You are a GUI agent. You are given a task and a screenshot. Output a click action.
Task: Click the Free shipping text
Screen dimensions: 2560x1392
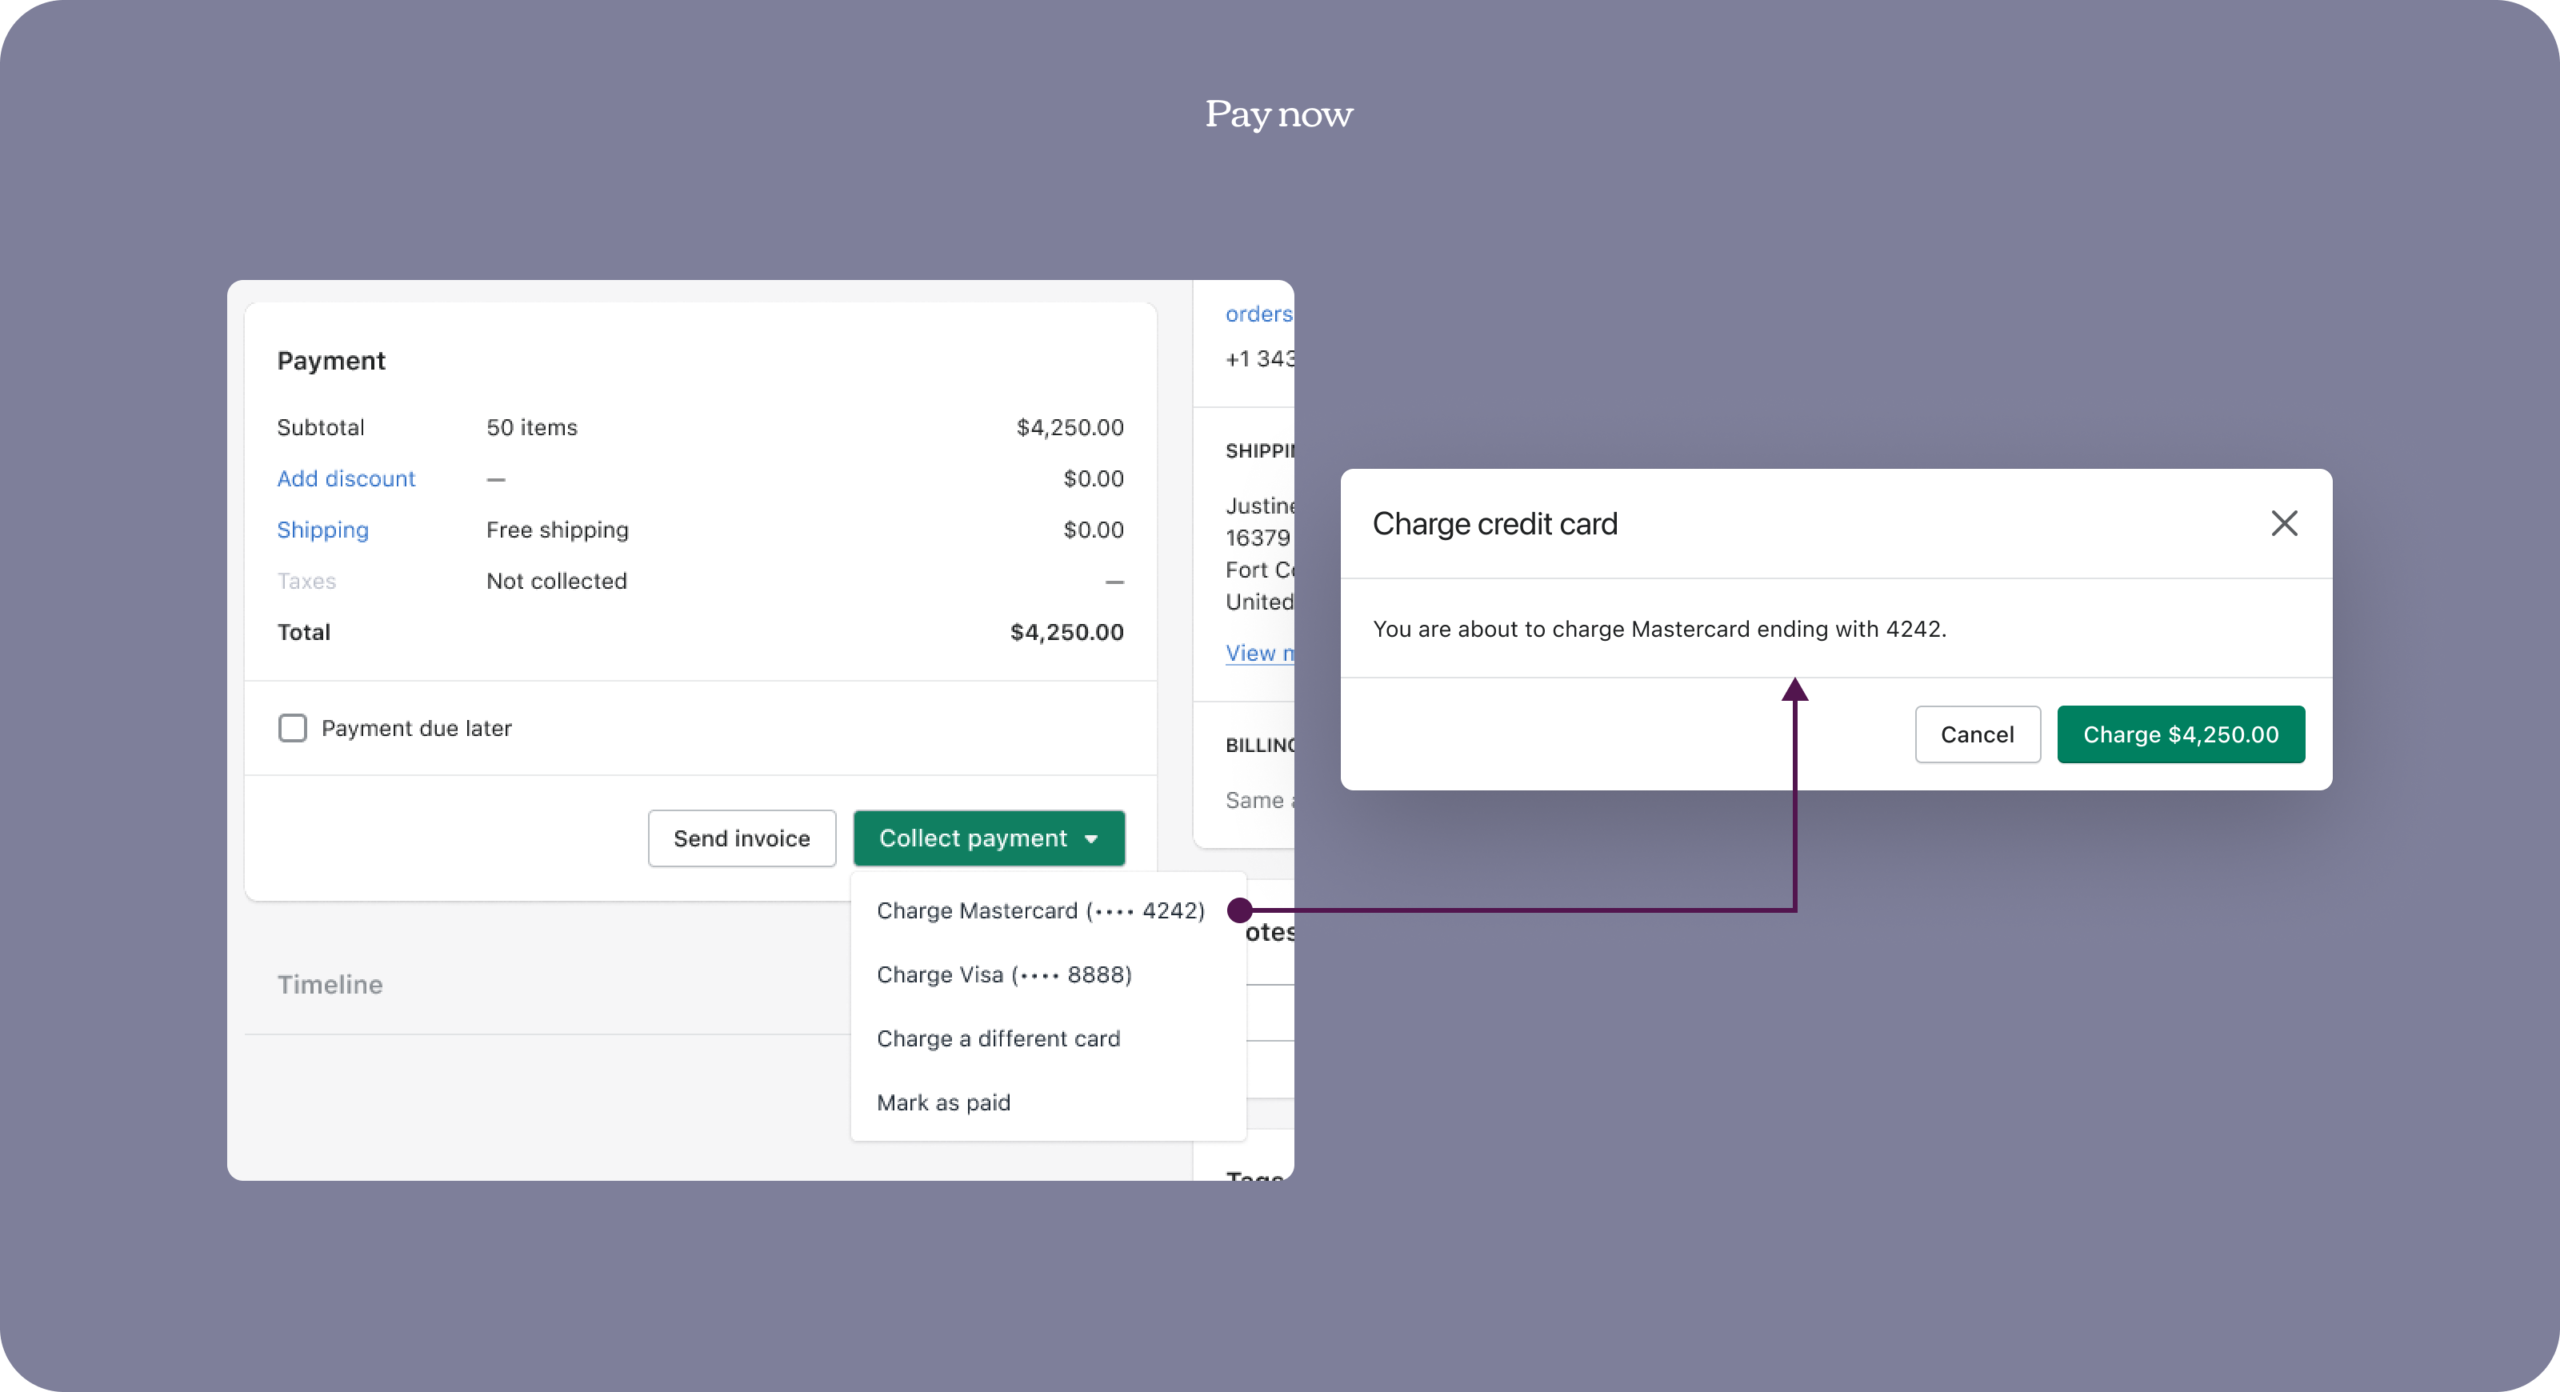pos(557,530)
